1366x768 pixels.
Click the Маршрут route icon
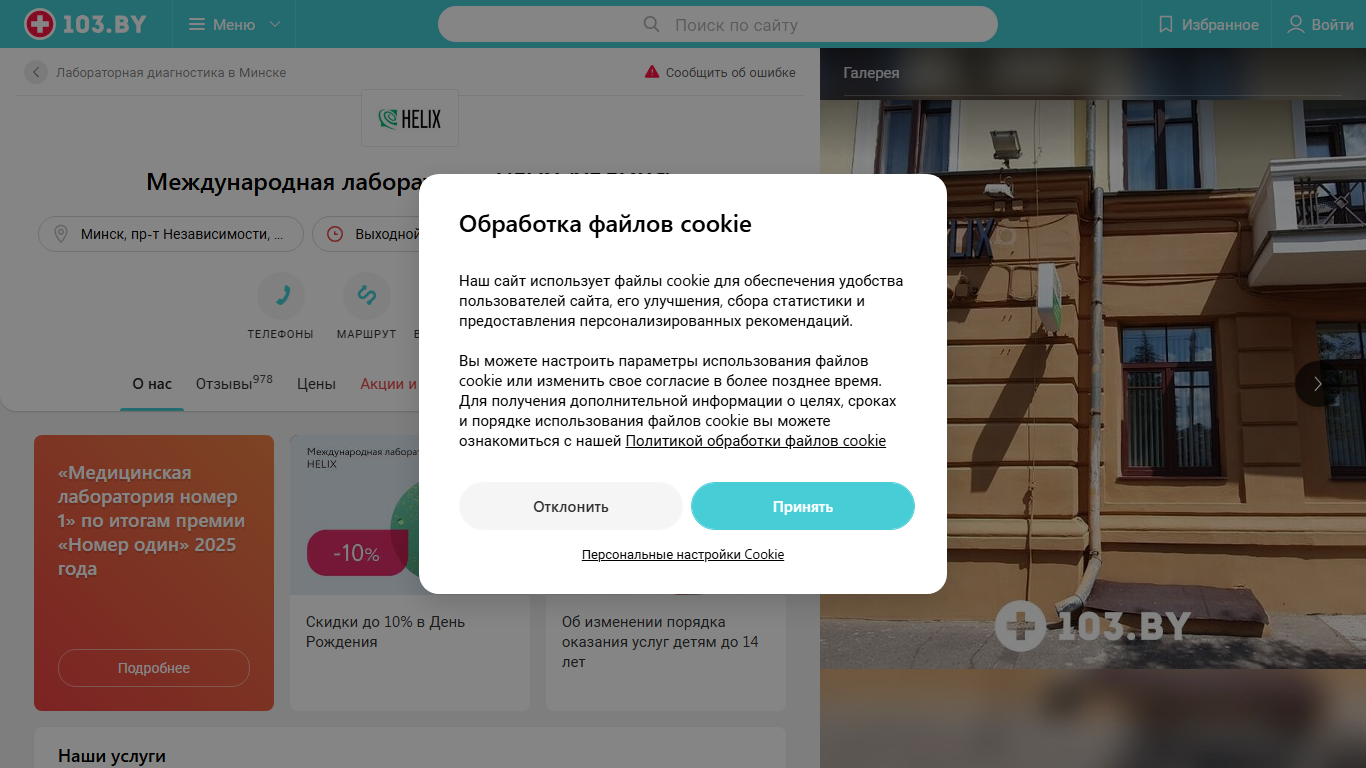click(x=366, y=295)
